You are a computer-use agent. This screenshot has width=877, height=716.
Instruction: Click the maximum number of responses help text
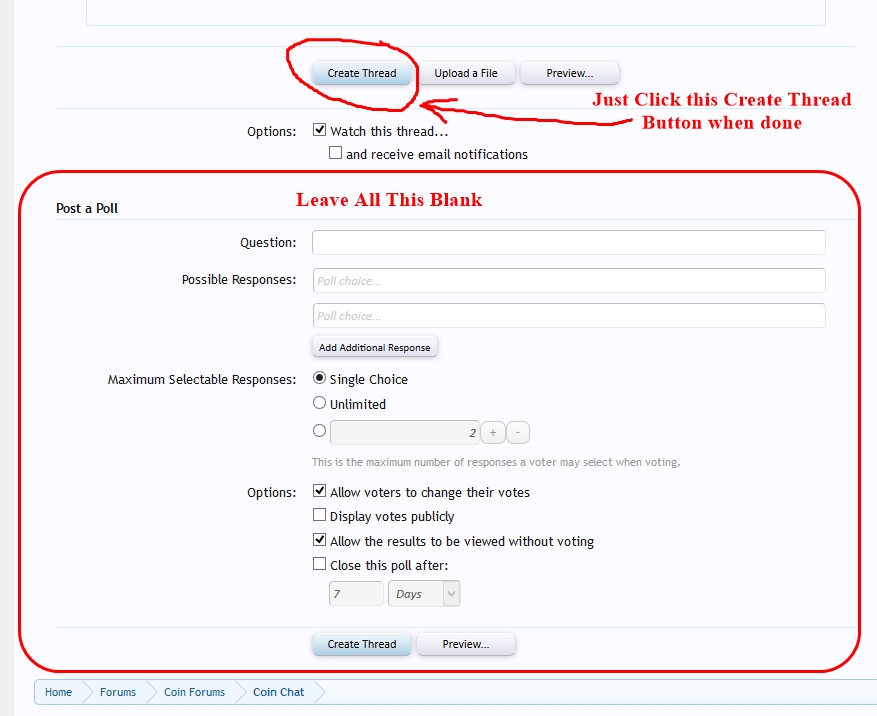pos(496,462)
